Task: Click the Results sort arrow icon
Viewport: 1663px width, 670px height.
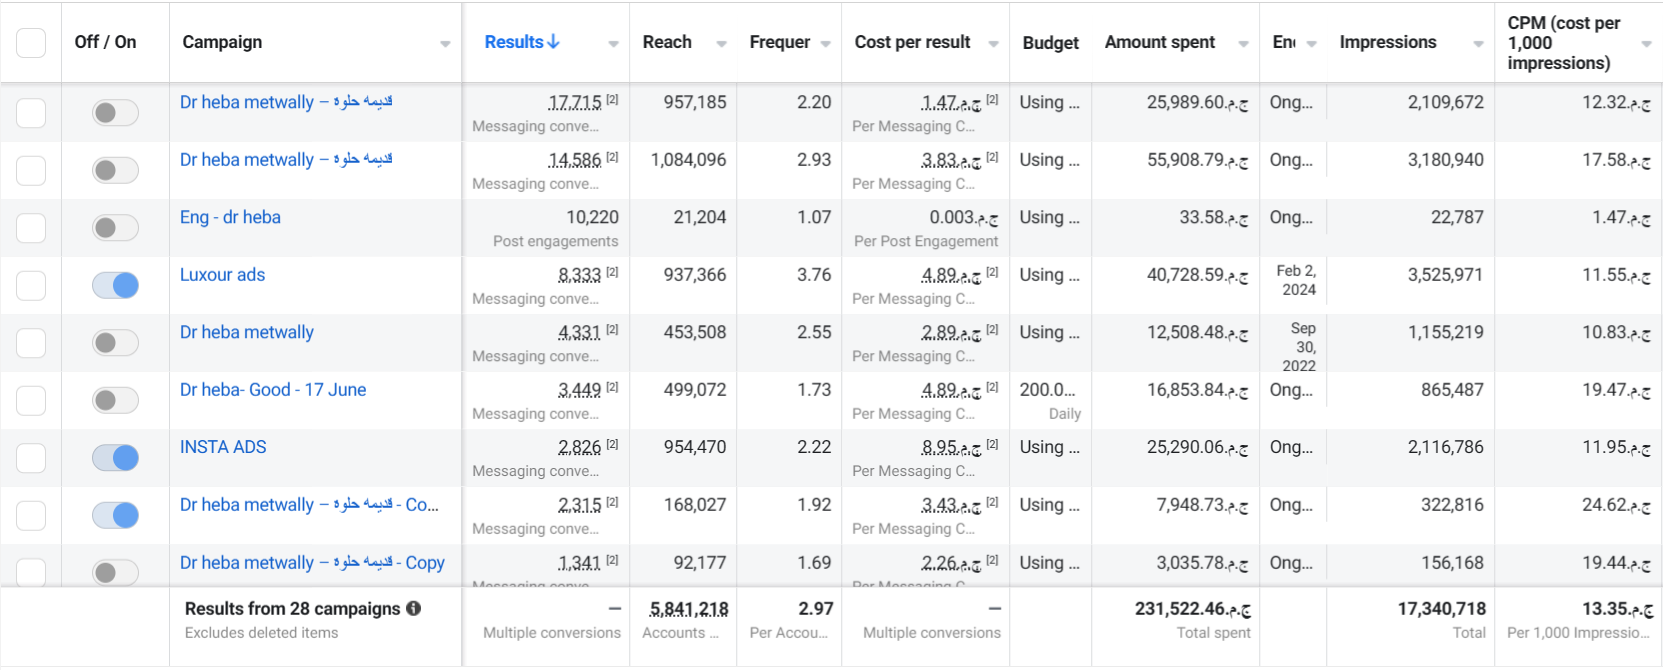Action: pos(553,42)
